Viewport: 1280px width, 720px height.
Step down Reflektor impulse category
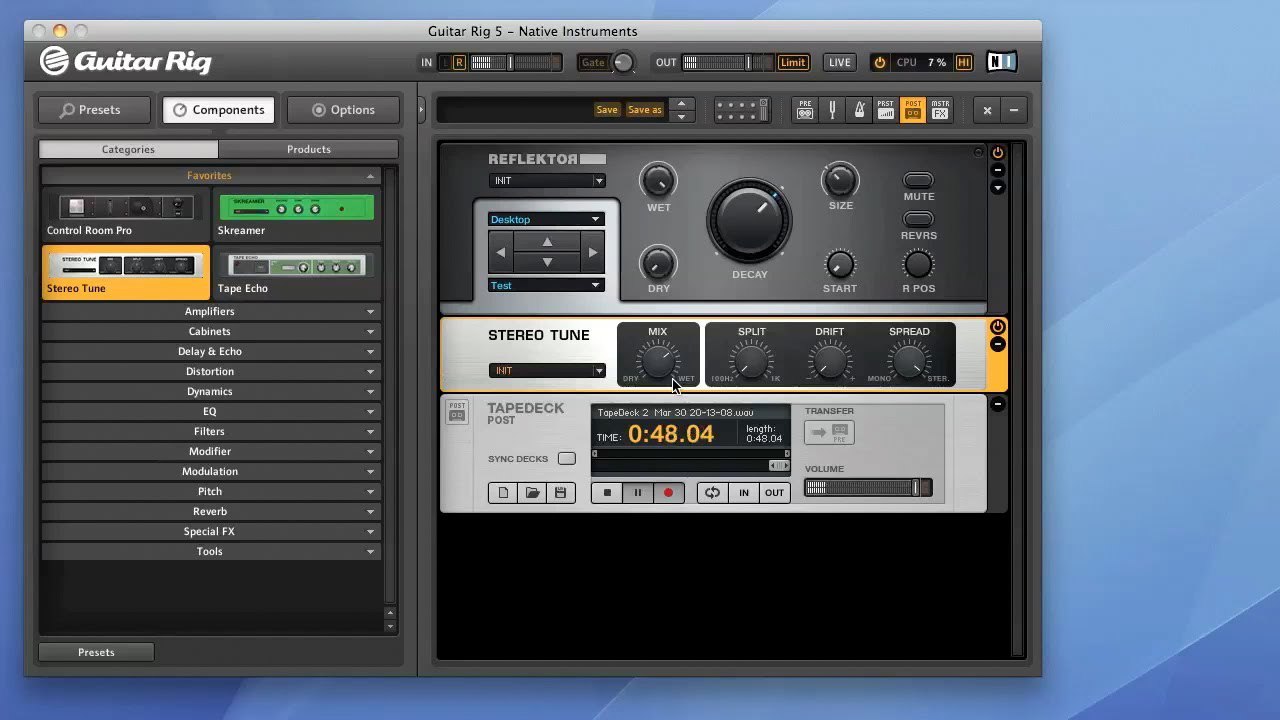click(x=547, y=262)
